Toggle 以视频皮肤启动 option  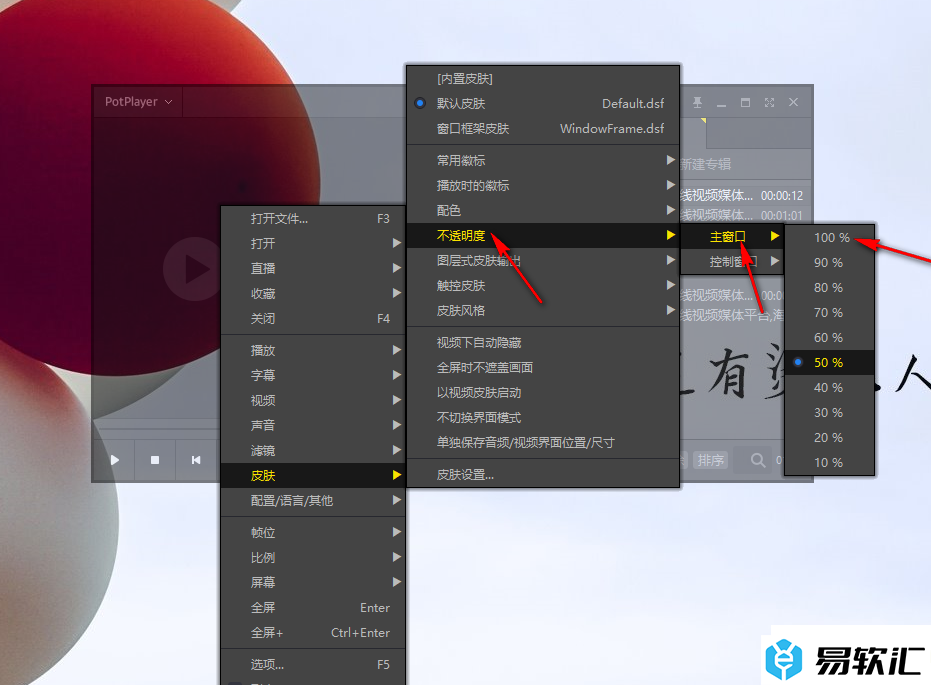pos(543,392)
